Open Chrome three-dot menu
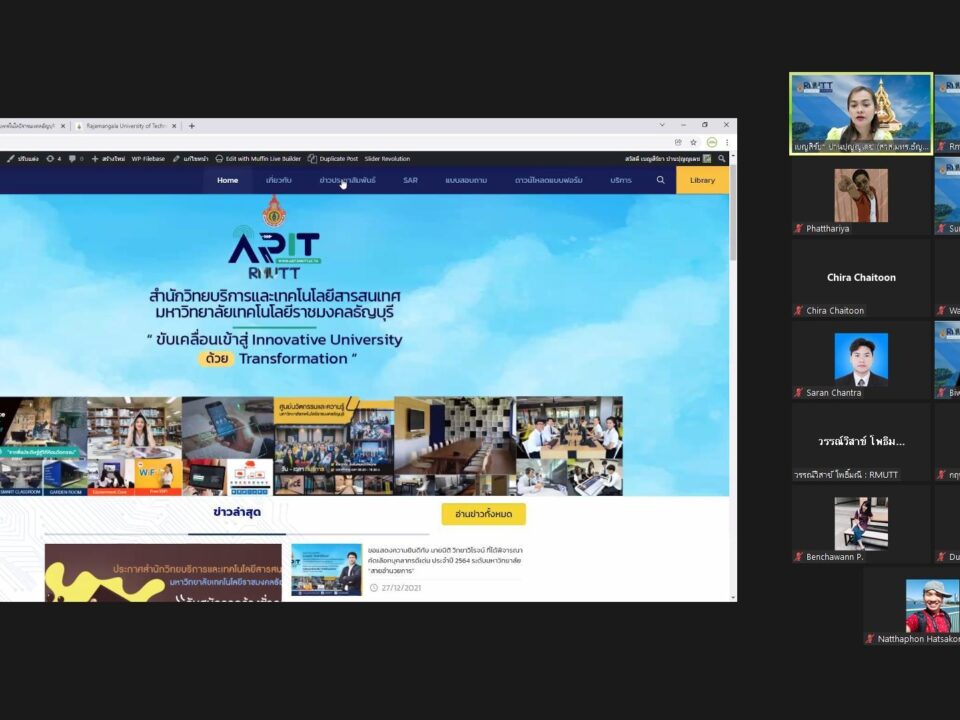 click(727, 142)
